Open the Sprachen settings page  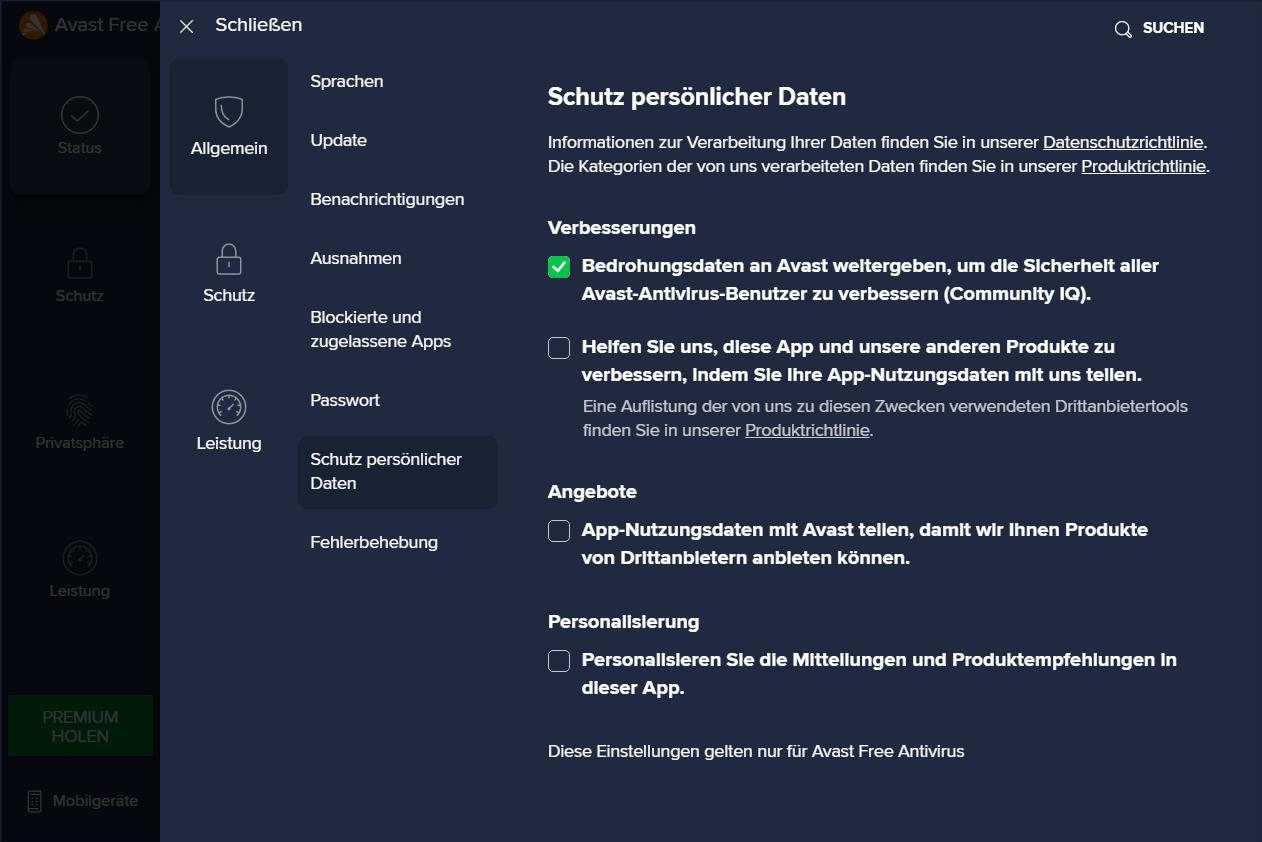[x=347, y=81]
